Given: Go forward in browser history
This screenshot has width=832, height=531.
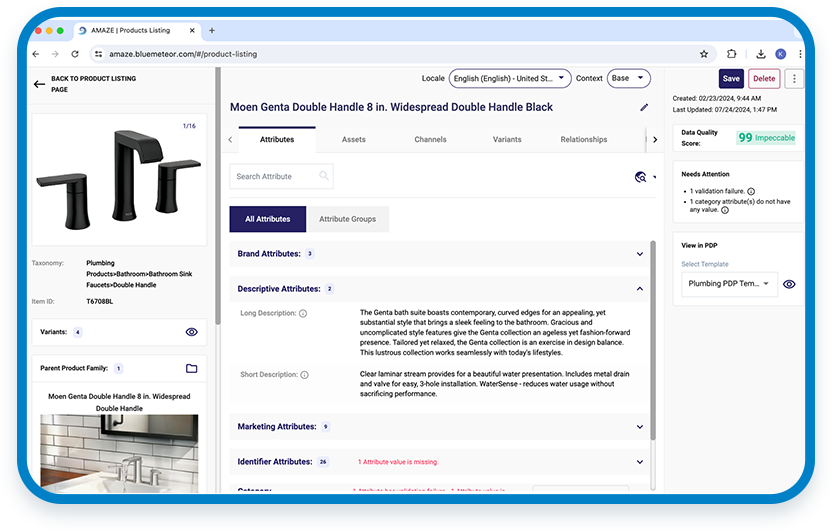Looking at the screenshot, I should point(55,54).
